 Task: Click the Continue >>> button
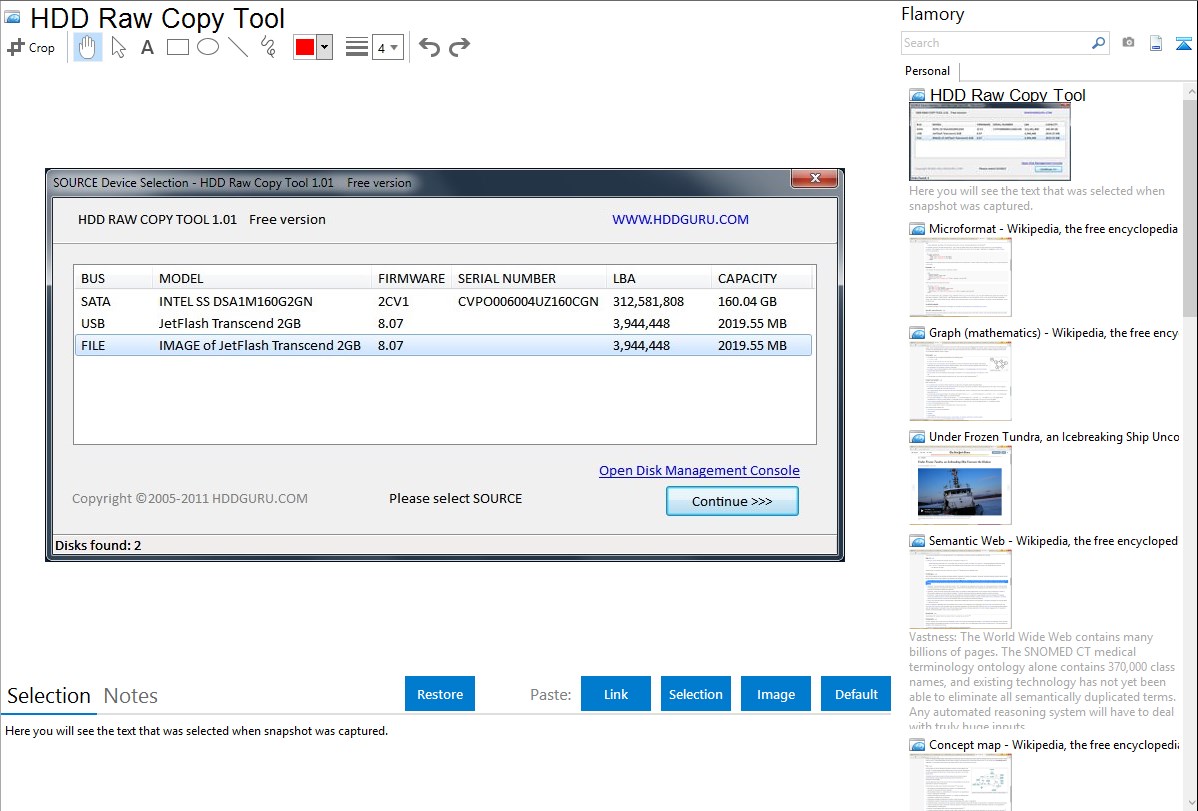point(732,501)
